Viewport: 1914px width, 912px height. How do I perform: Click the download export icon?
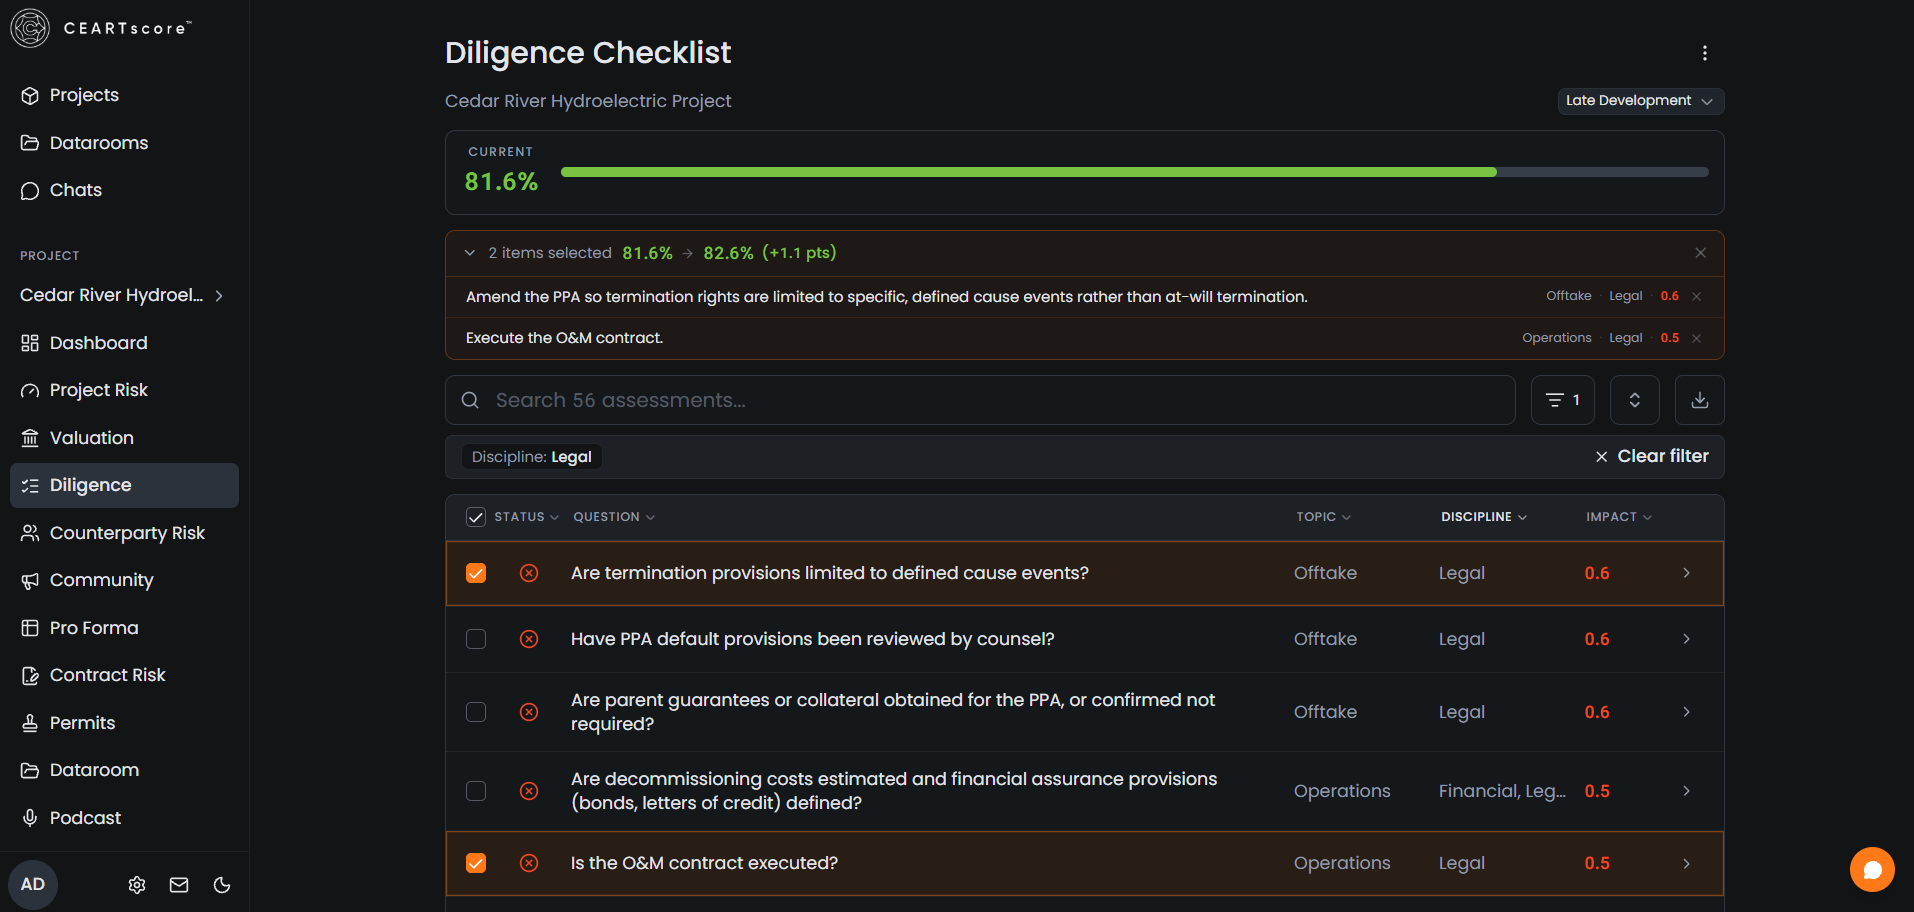click(x=1700, y=400)
